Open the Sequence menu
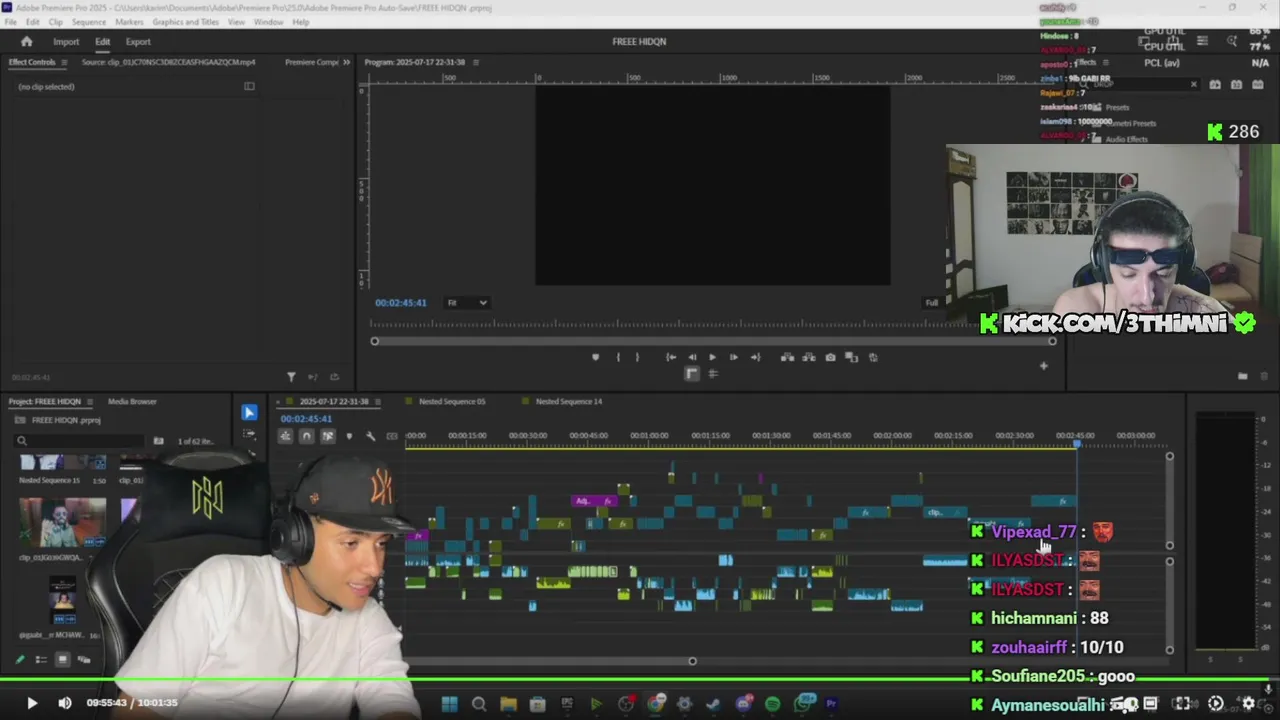Image resolution: width=1280 pixels, height=720 pixels. pos(89,22)
